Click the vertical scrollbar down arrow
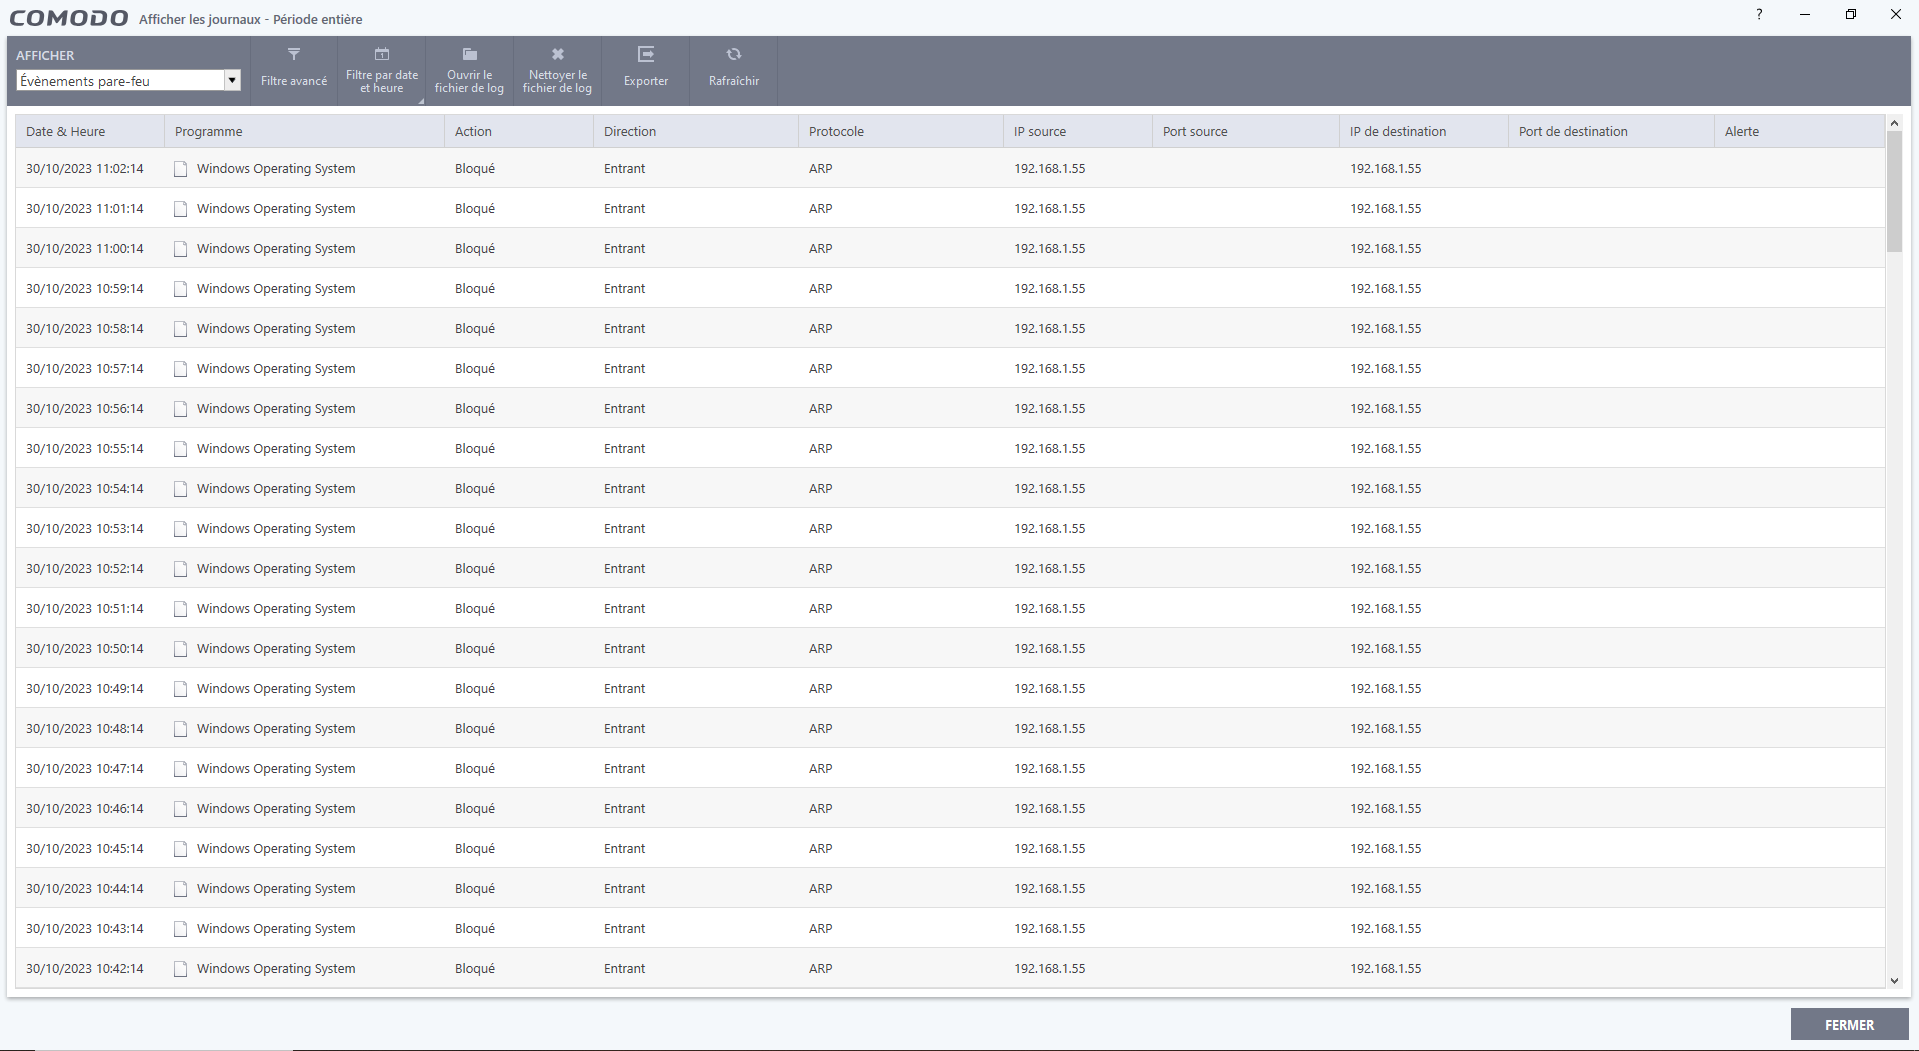1919x1051 pixels. pyautogui.click(x=1894, y=983)
